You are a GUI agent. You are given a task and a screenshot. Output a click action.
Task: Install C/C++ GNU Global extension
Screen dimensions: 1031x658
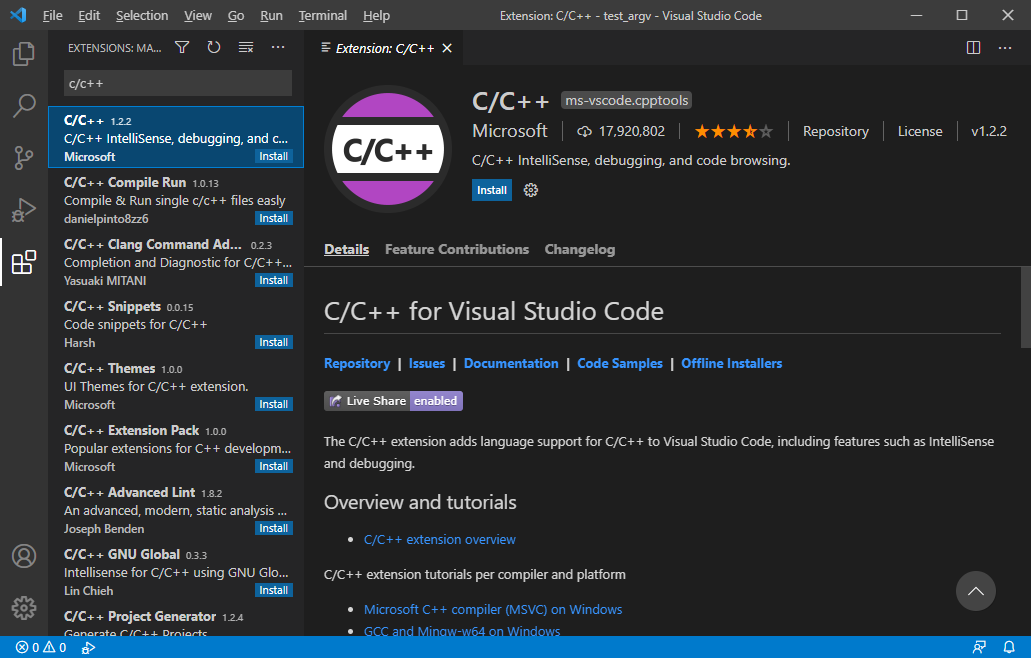[x=274, y=590]
